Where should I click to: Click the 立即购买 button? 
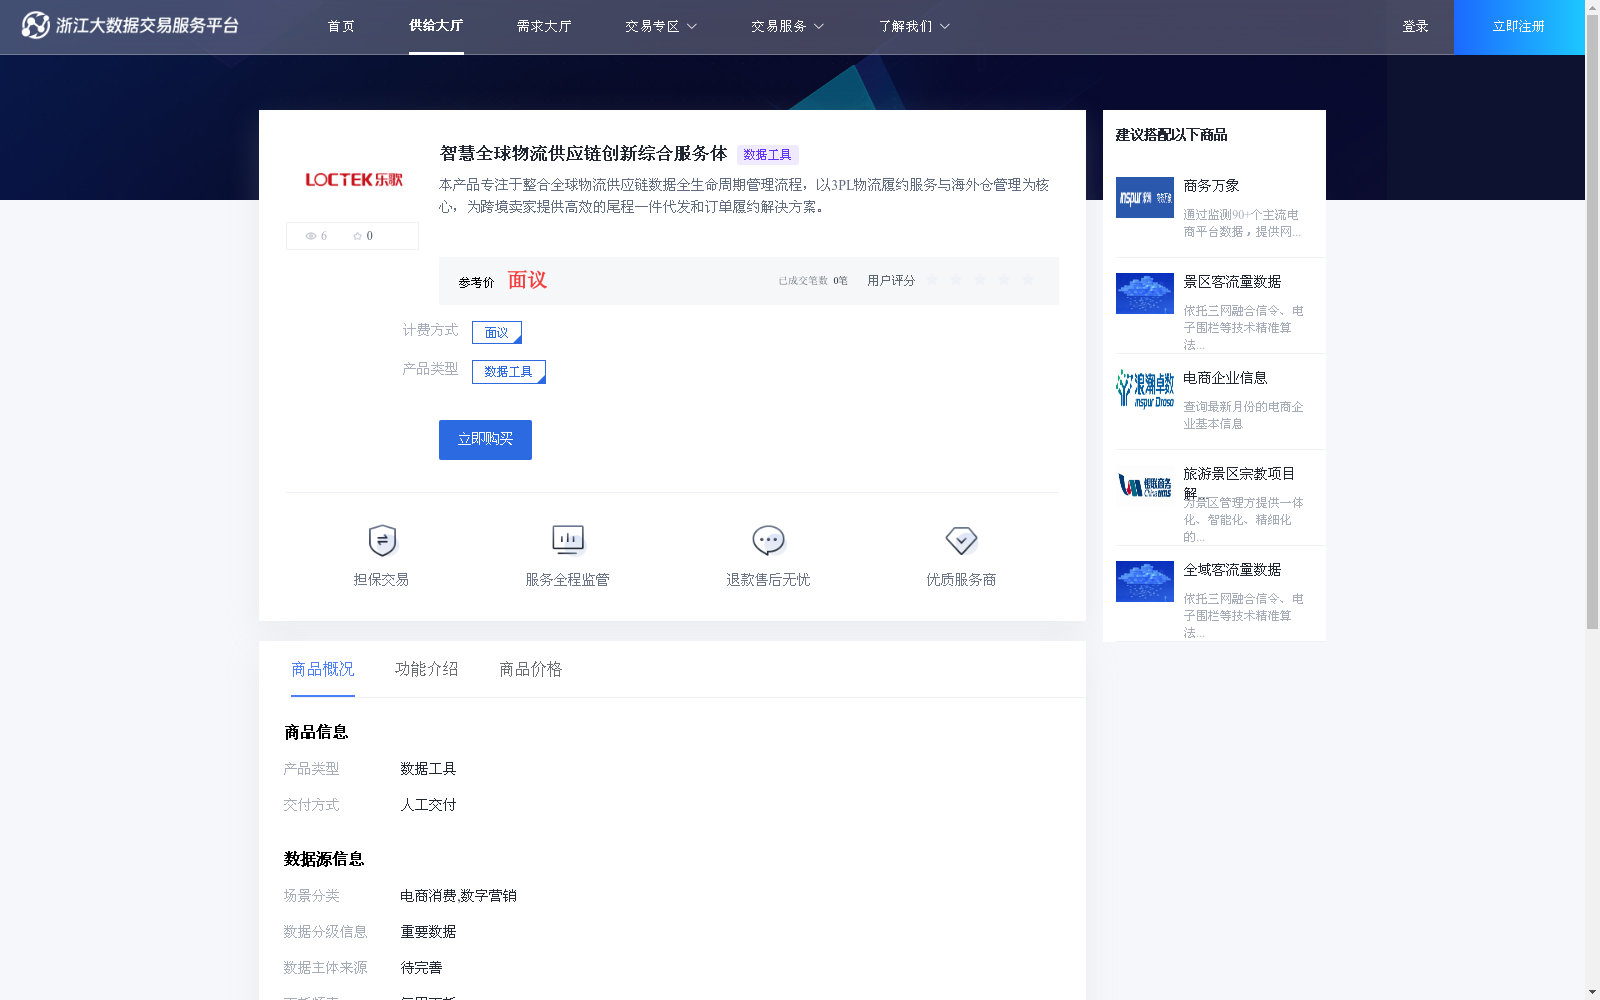coord(485,440)
